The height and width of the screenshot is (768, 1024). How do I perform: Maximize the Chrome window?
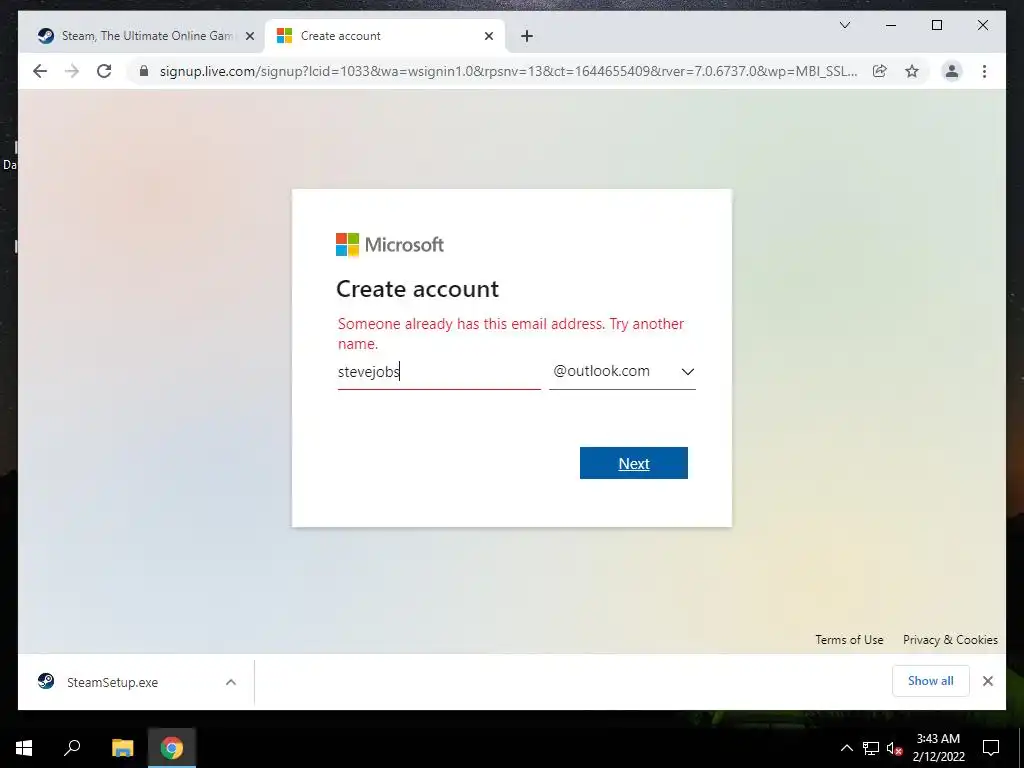936,25
